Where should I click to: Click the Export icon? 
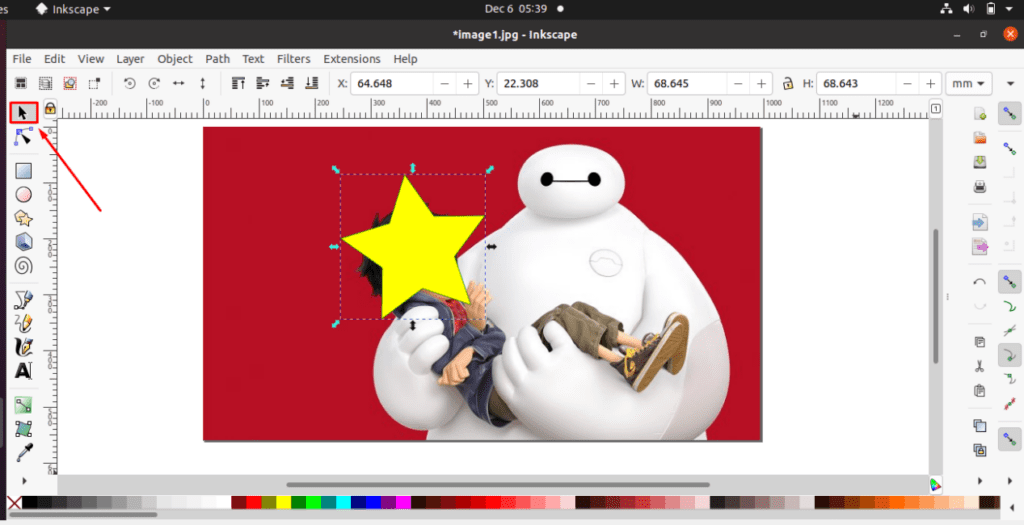[980, 246]
